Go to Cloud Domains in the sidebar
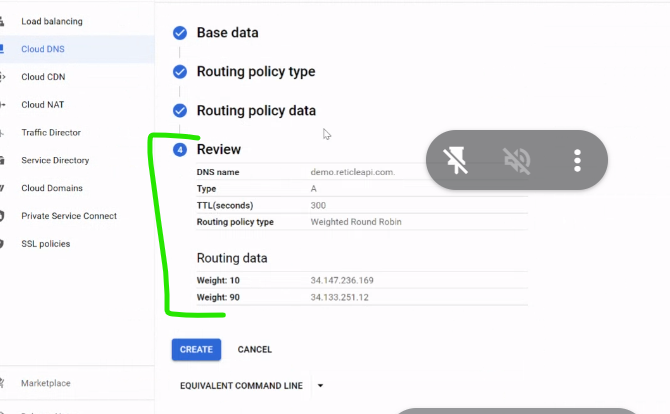Image resolution: width=670 pixels, height=414 pixels. click(x=52, y=188)
